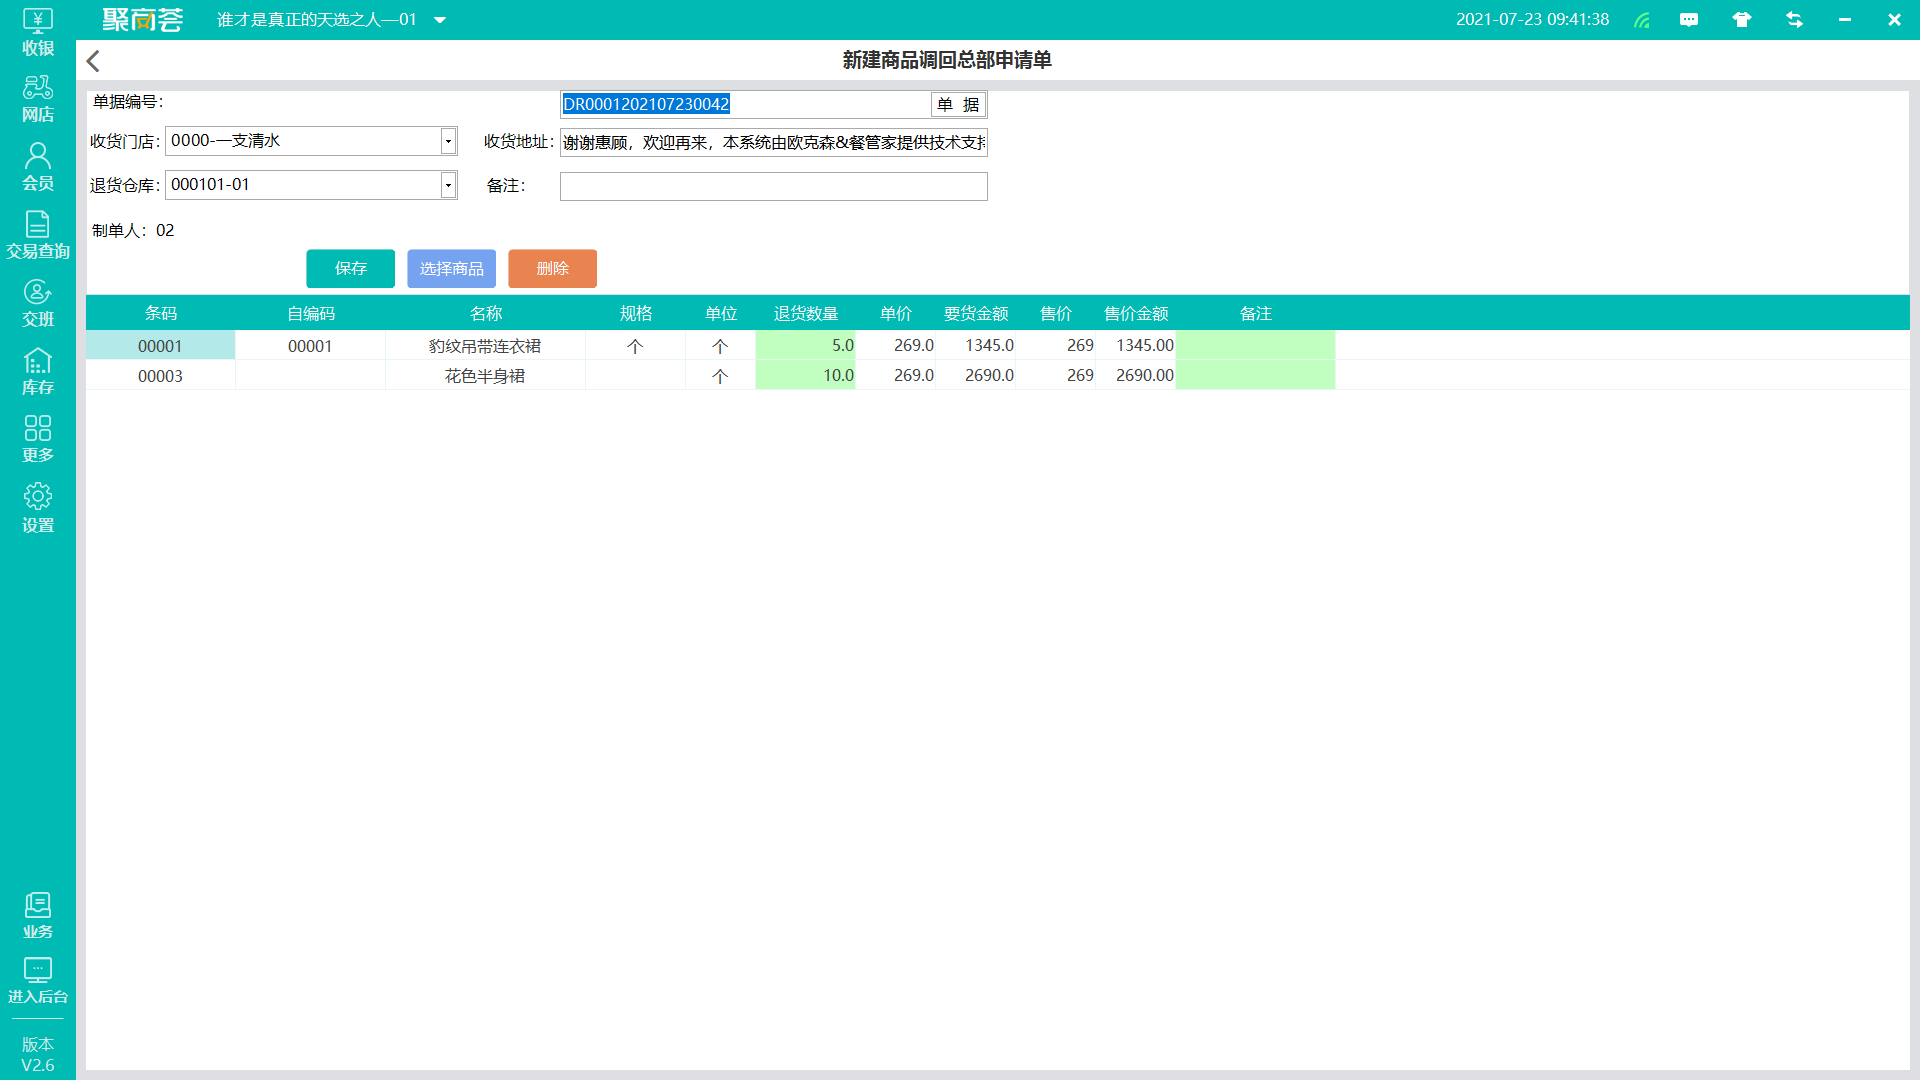Open the 交班 shift handover page
This screenshot has width=1920, height=1080.
tap(38, 304)
